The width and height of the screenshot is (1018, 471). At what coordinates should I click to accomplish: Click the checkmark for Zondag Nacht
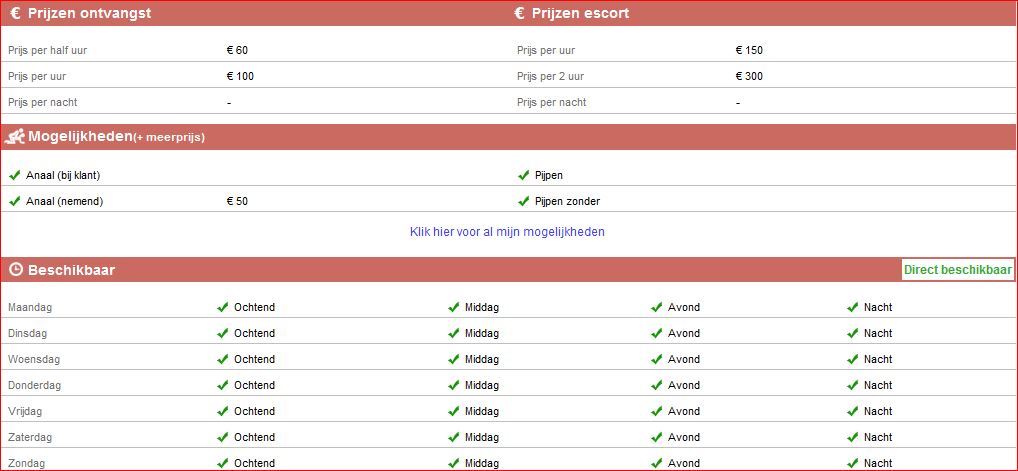point(853,463)
